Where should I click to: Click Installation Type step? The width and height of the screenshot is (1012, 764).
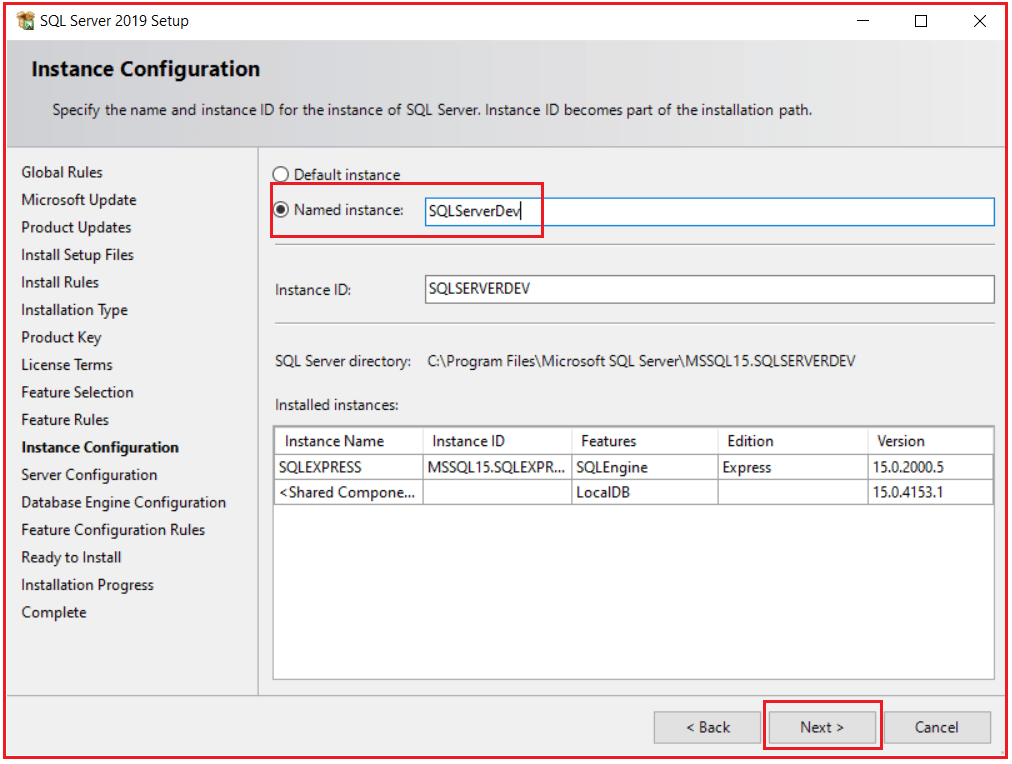pyautogui.click(x=74, y=310)
